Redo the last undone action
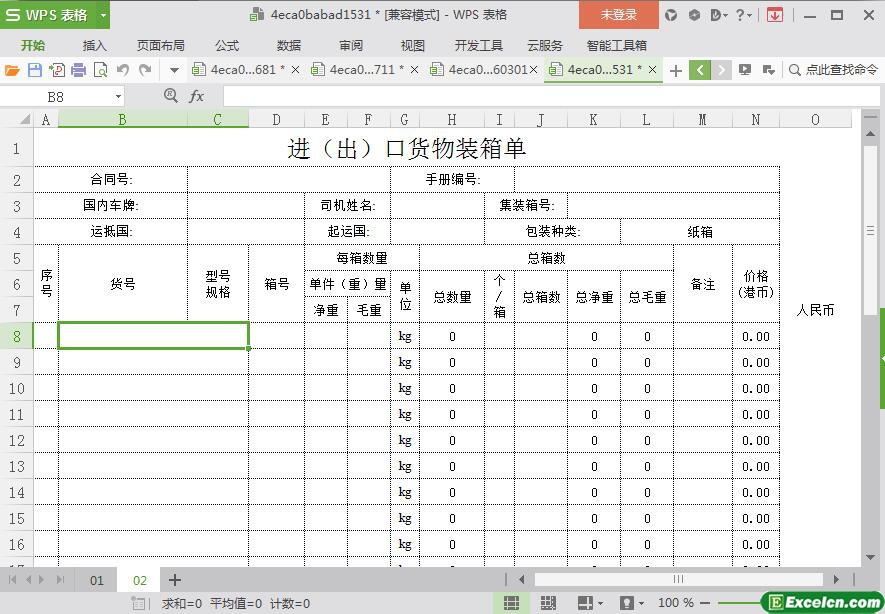885x614 pixels. coord(145,70)
